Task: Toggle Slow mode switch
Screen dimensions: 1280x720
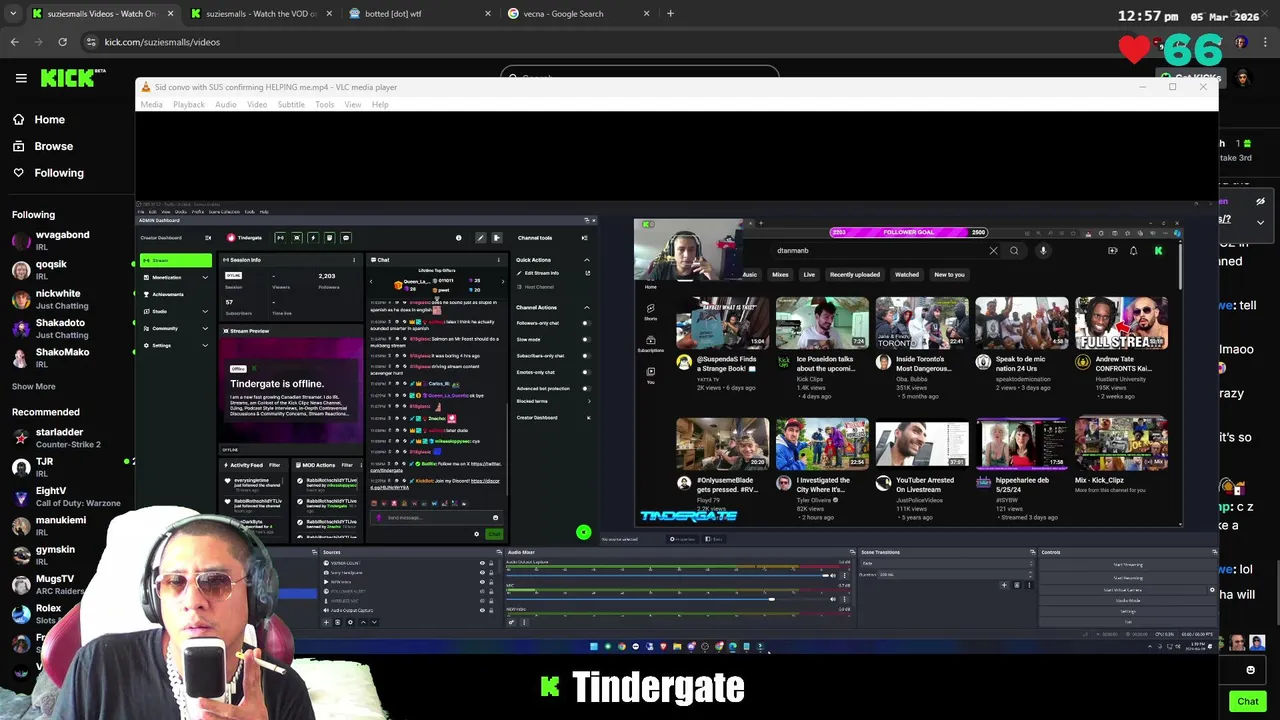Action: coord(585,339)
